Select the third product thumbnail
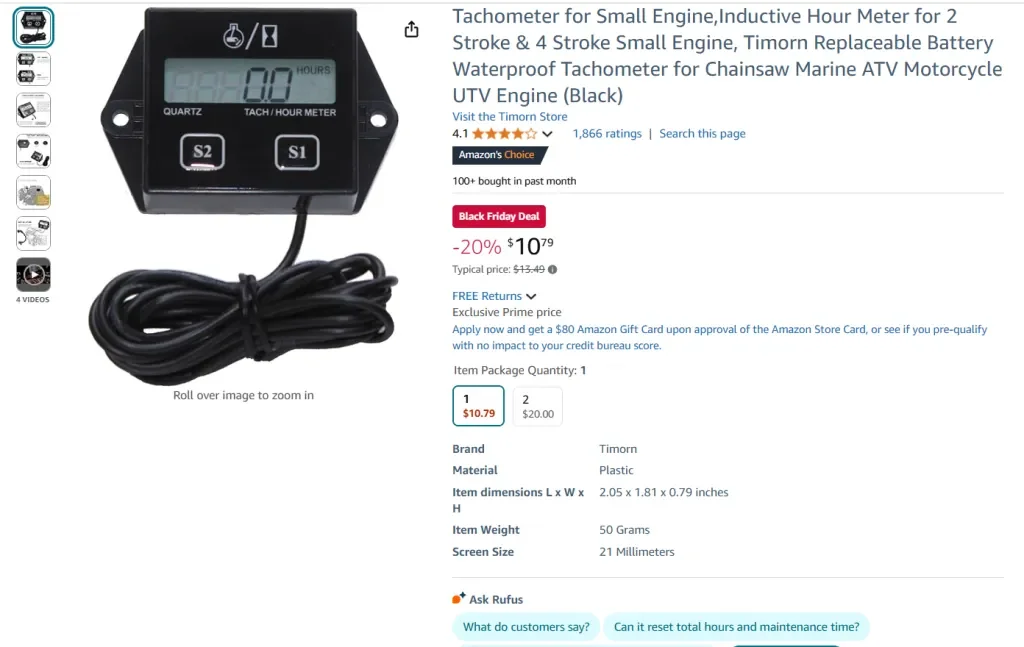The image size is (1024, 647). pyautogui.click(x=33, y=110)
